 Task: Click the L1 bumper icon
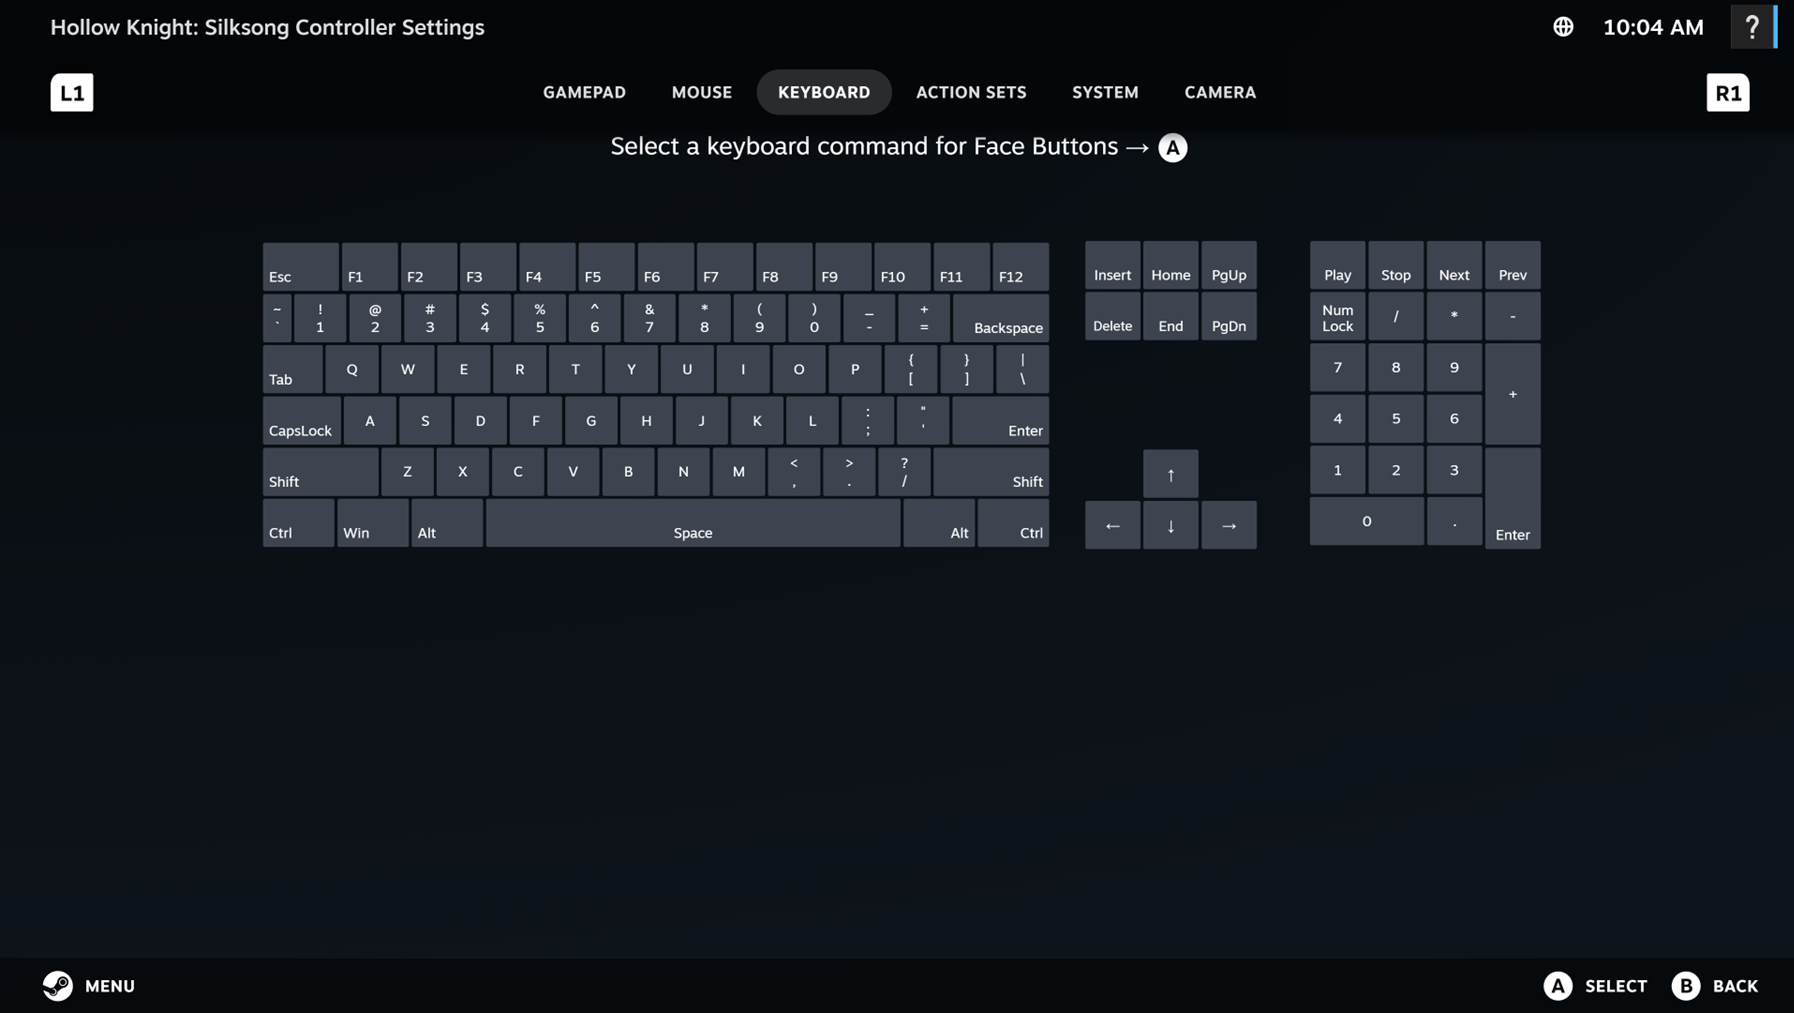click(x=72, y=93)
